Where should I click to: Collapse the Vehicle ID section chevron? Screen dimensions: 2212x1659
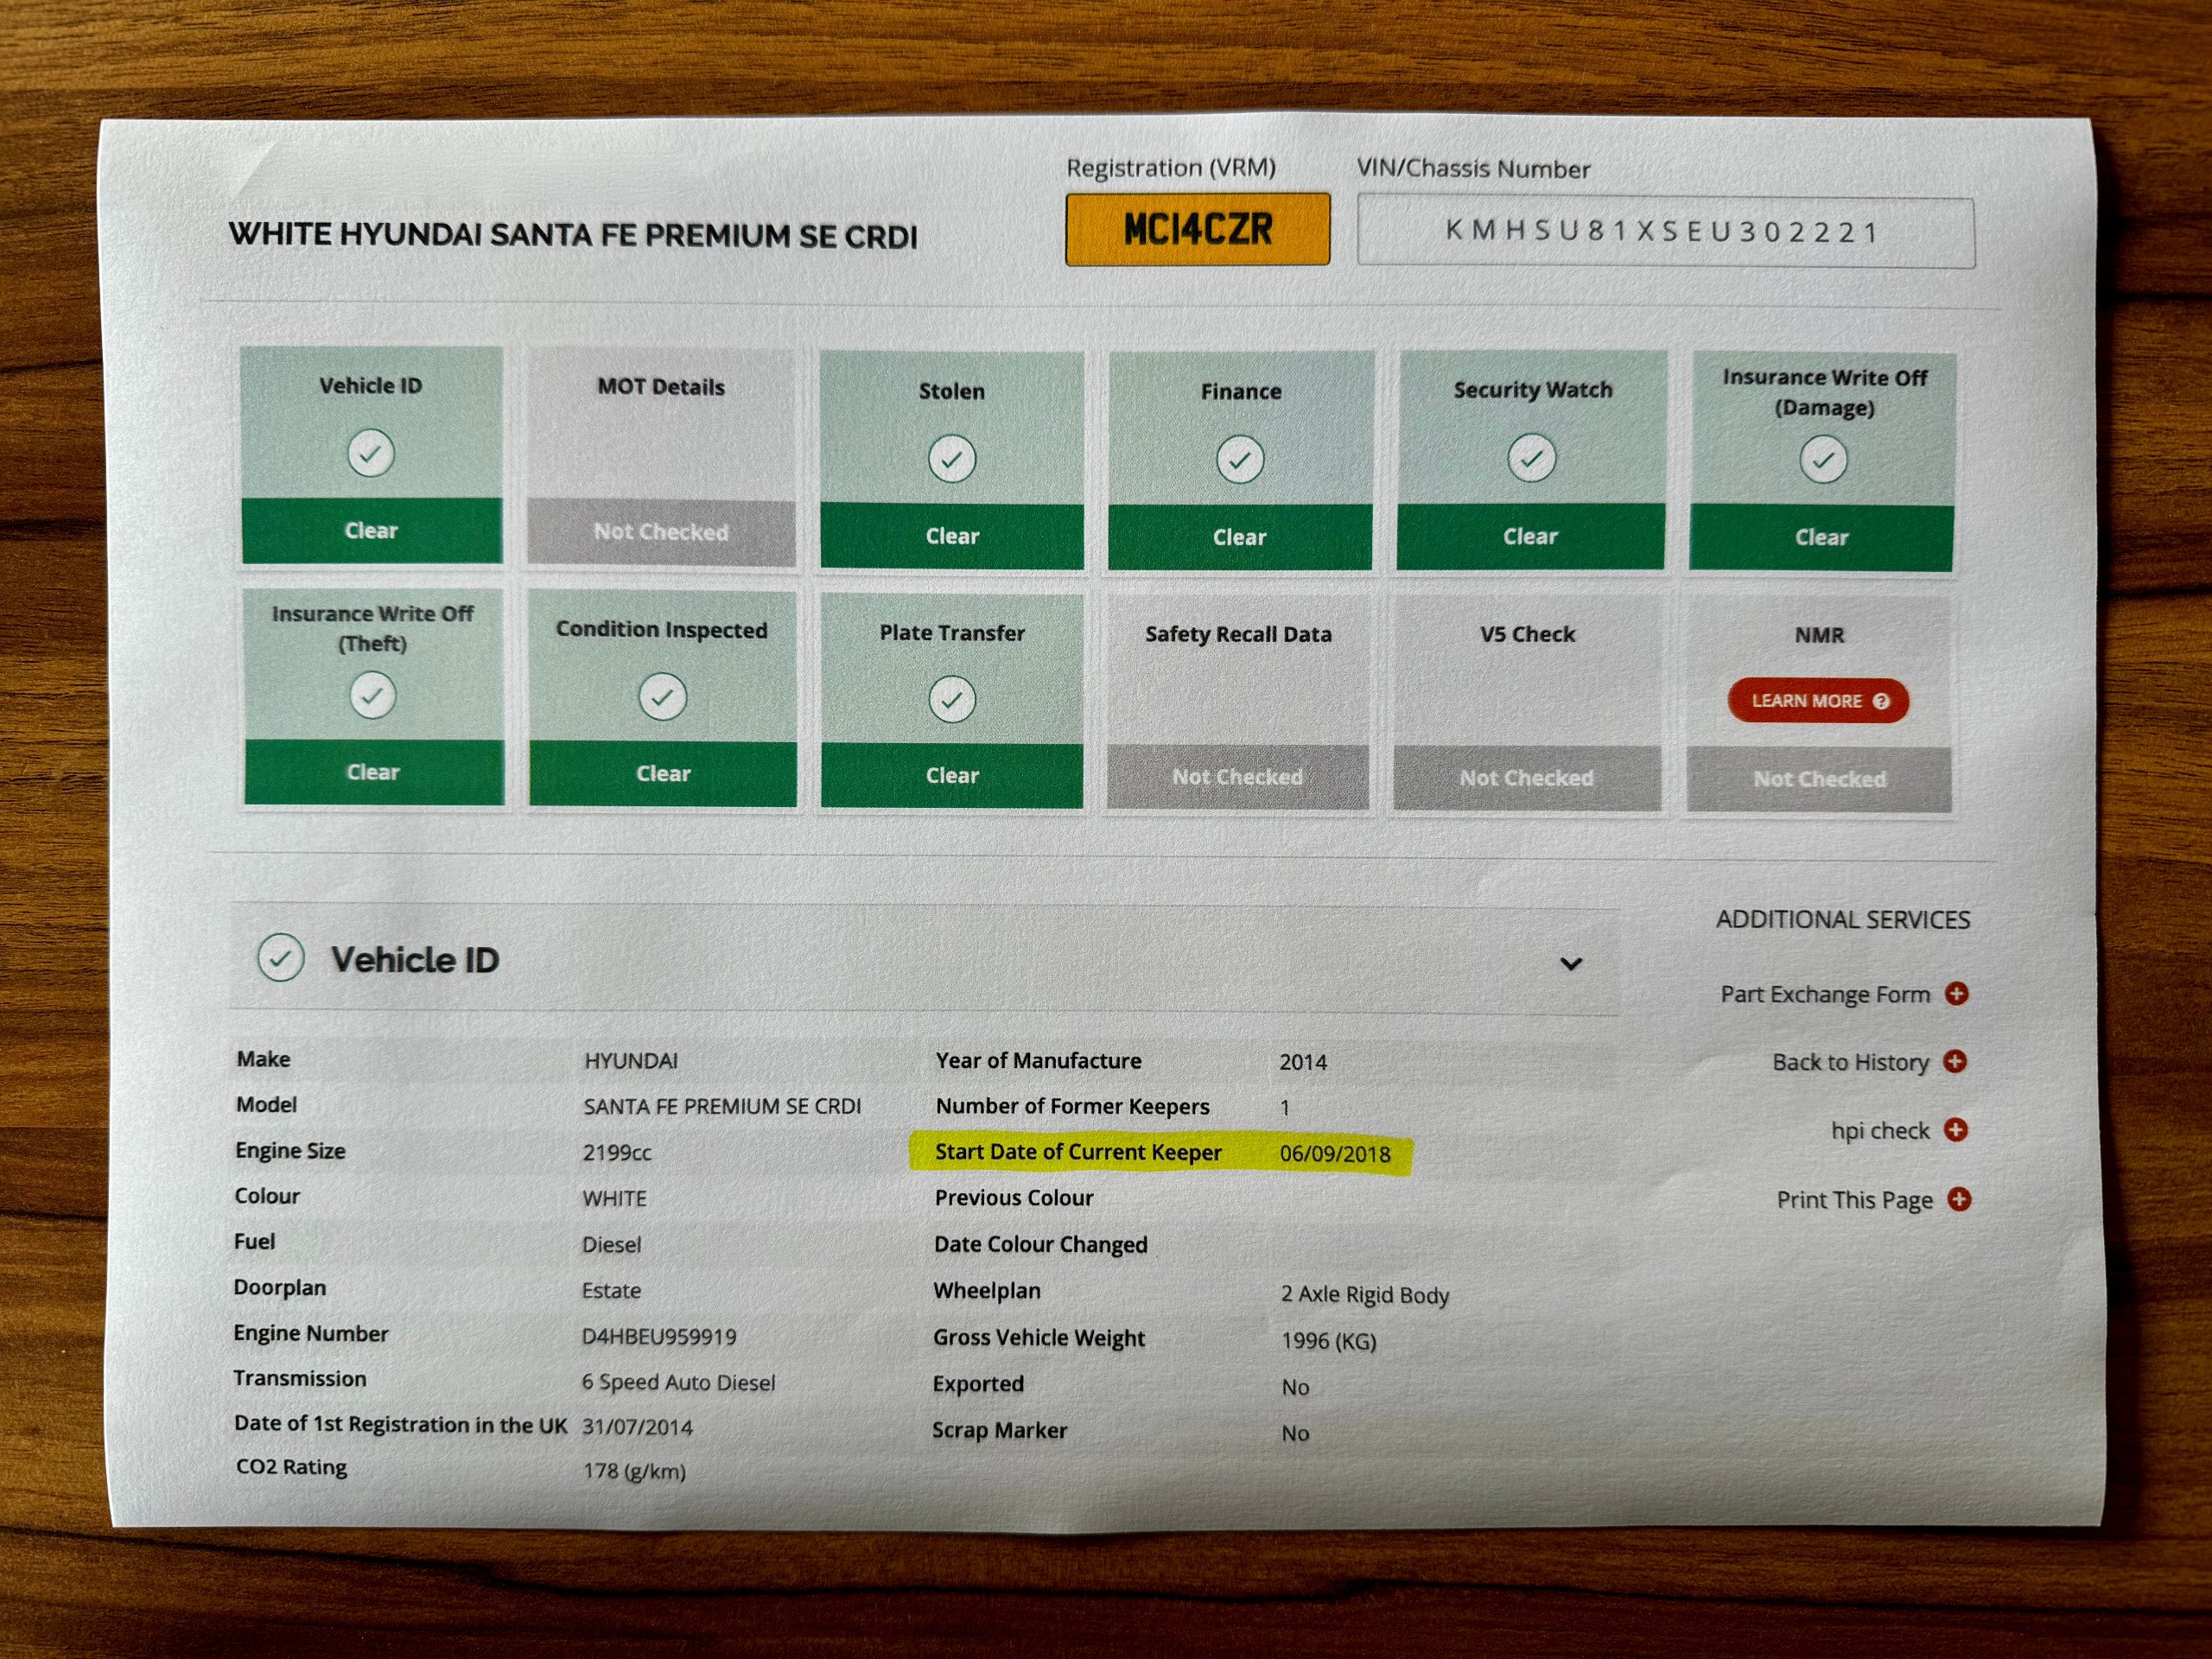point(1571,964)
